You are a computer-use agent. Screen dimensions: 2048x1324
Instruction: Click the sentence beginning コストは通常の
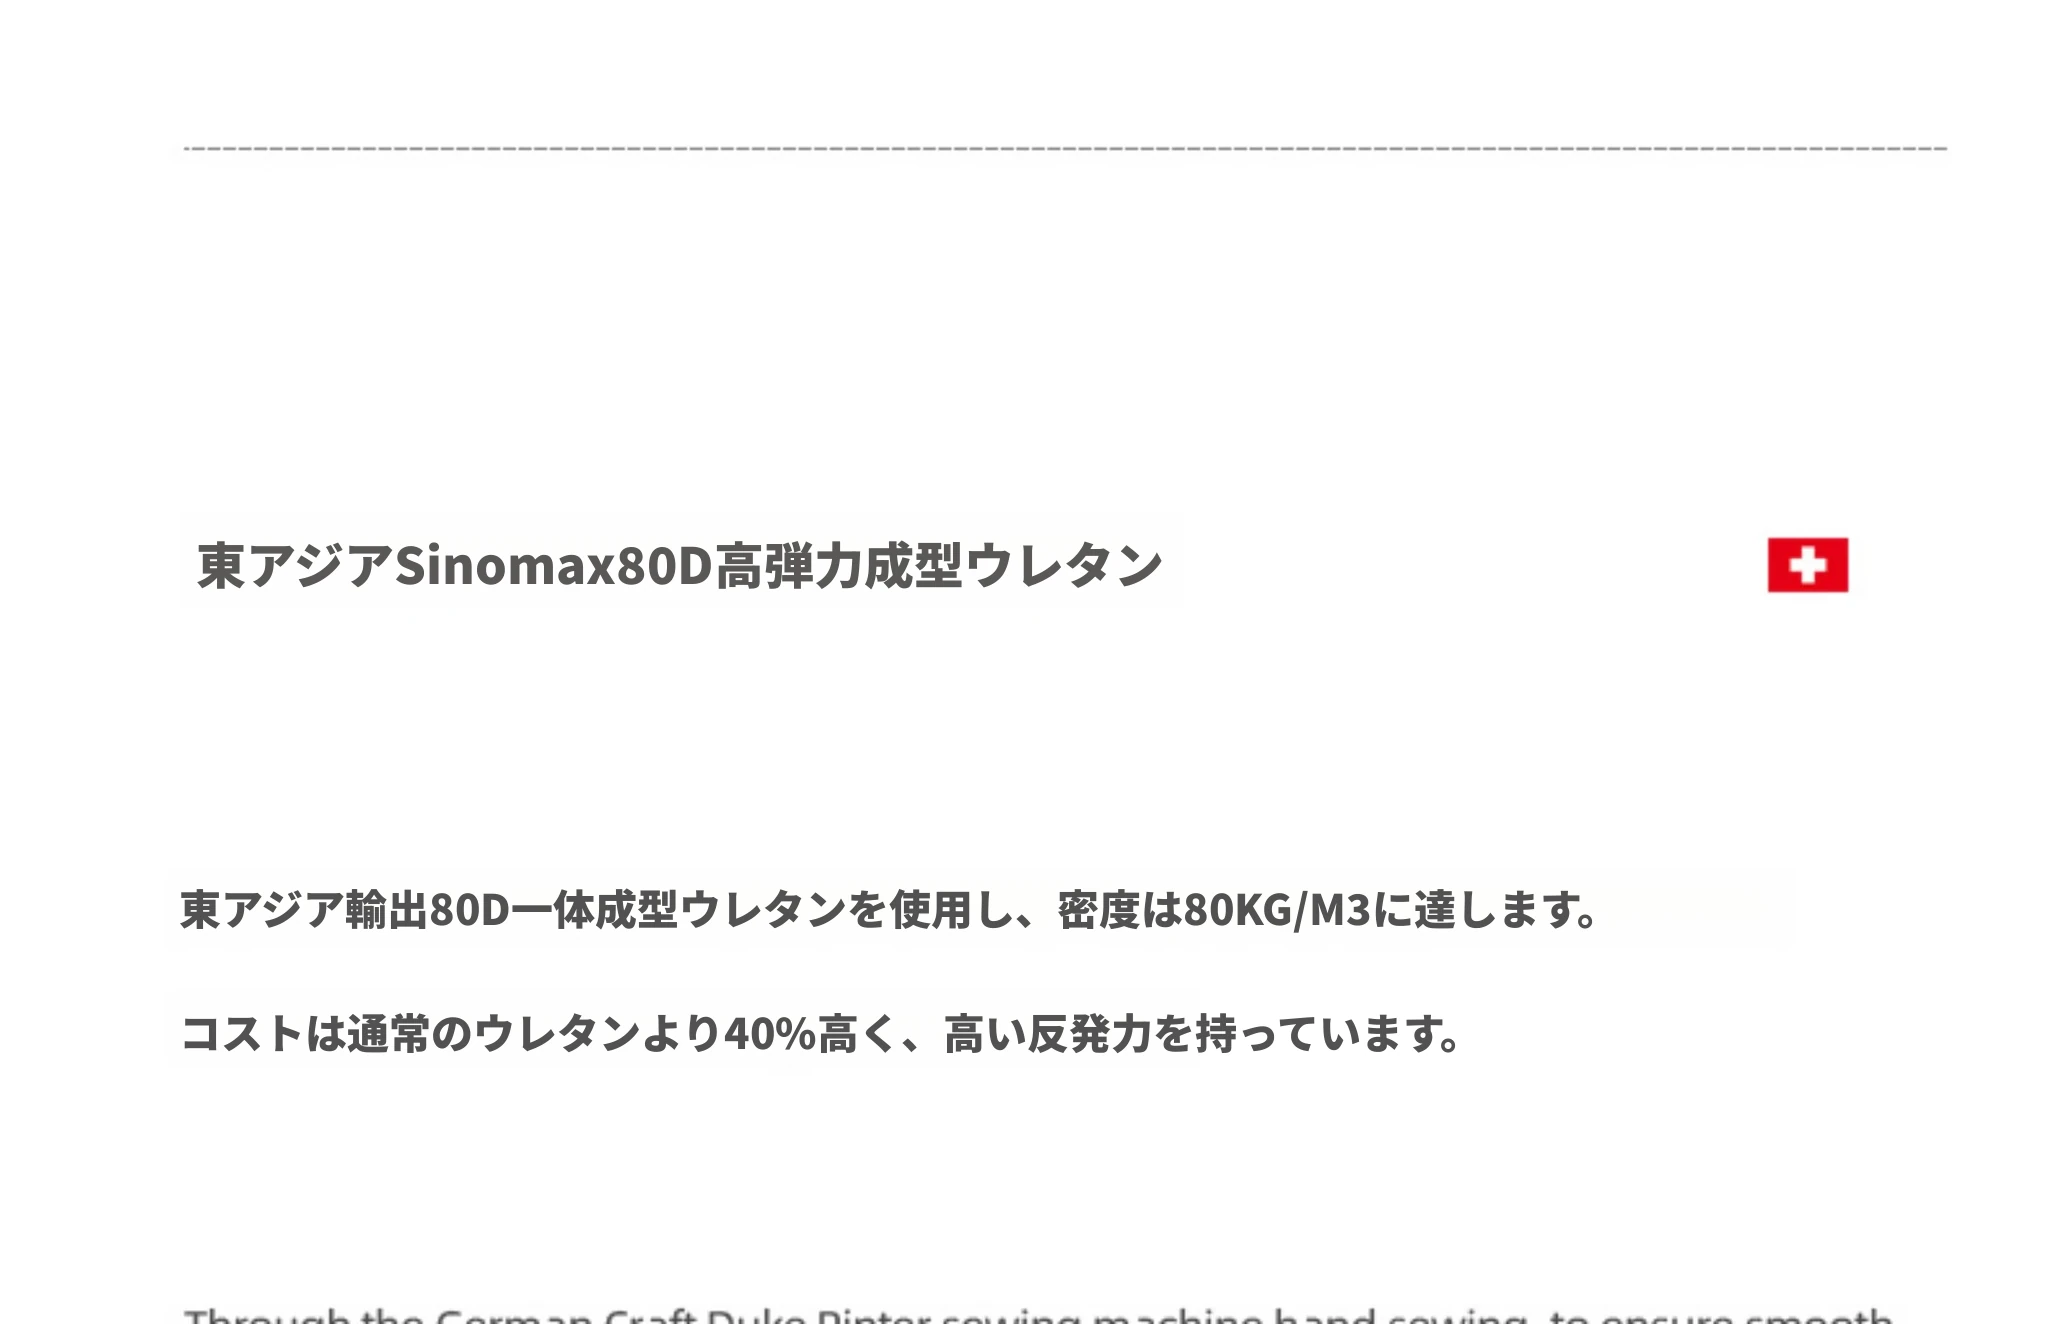tap(820, 1034)
